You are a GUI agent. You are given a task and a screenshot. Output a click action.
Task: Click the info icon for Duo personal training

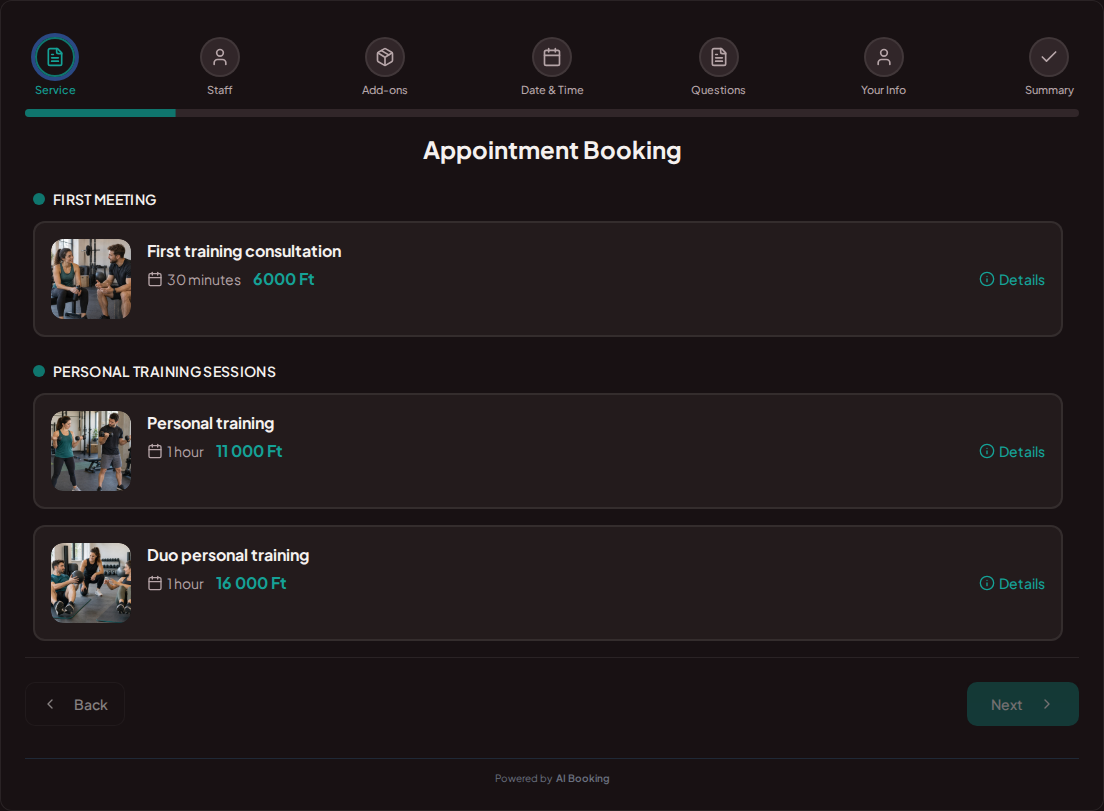987,584
